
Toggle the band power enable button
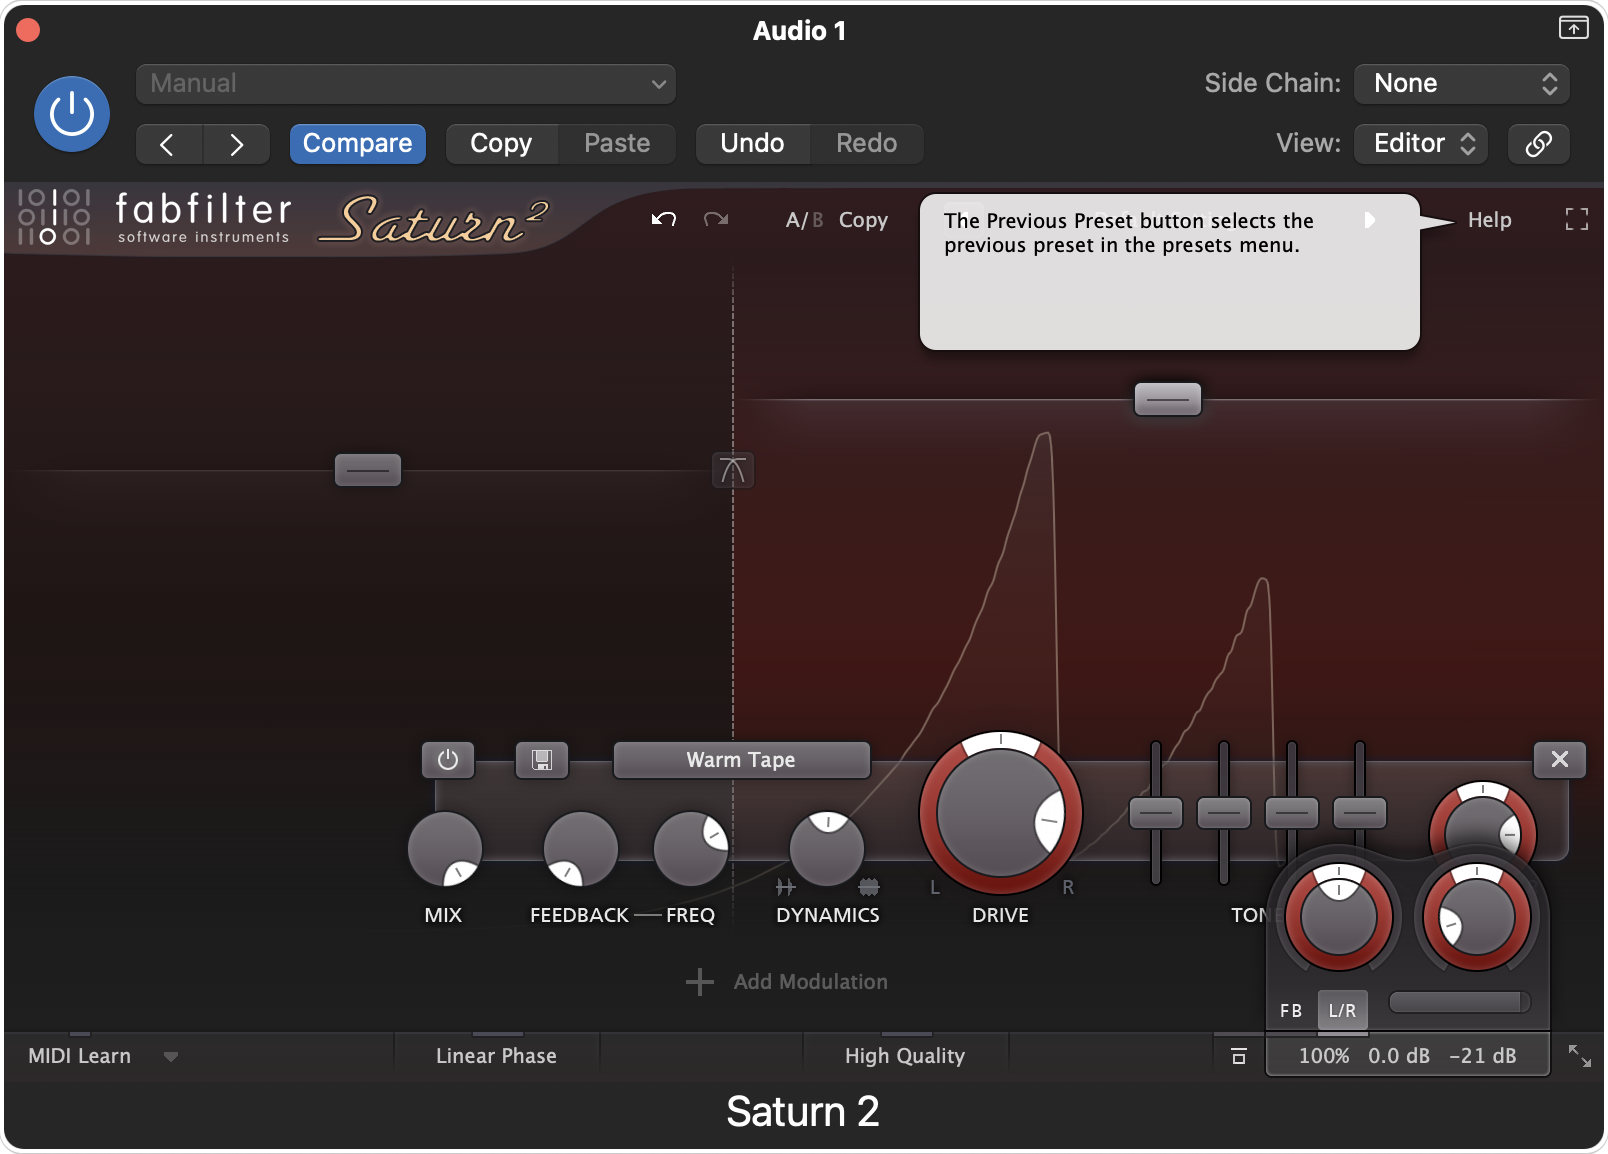(x=448, y=760)
